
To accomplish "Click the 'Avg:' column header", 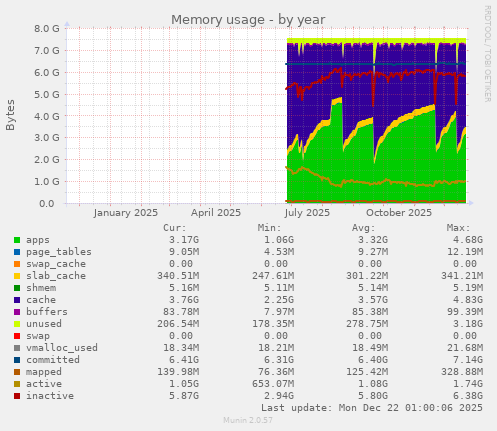I will pyautogui.click(x=363, y=228).
